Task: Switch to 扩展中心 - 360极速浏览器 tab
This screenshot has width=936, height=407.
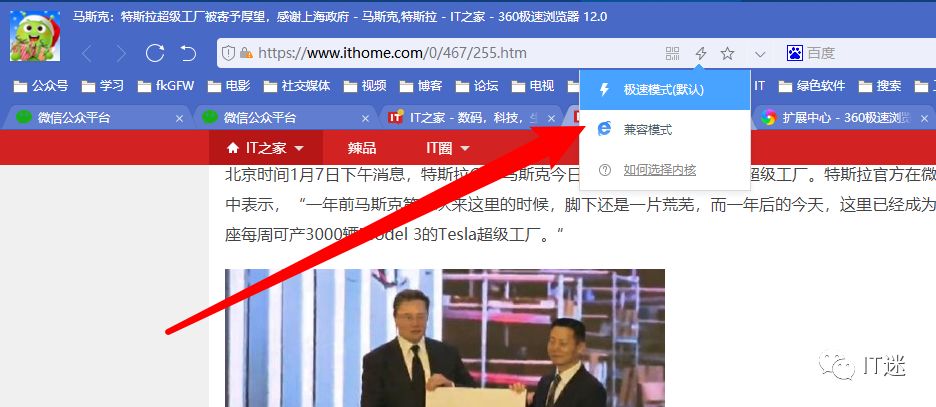Action: [842, 118]
